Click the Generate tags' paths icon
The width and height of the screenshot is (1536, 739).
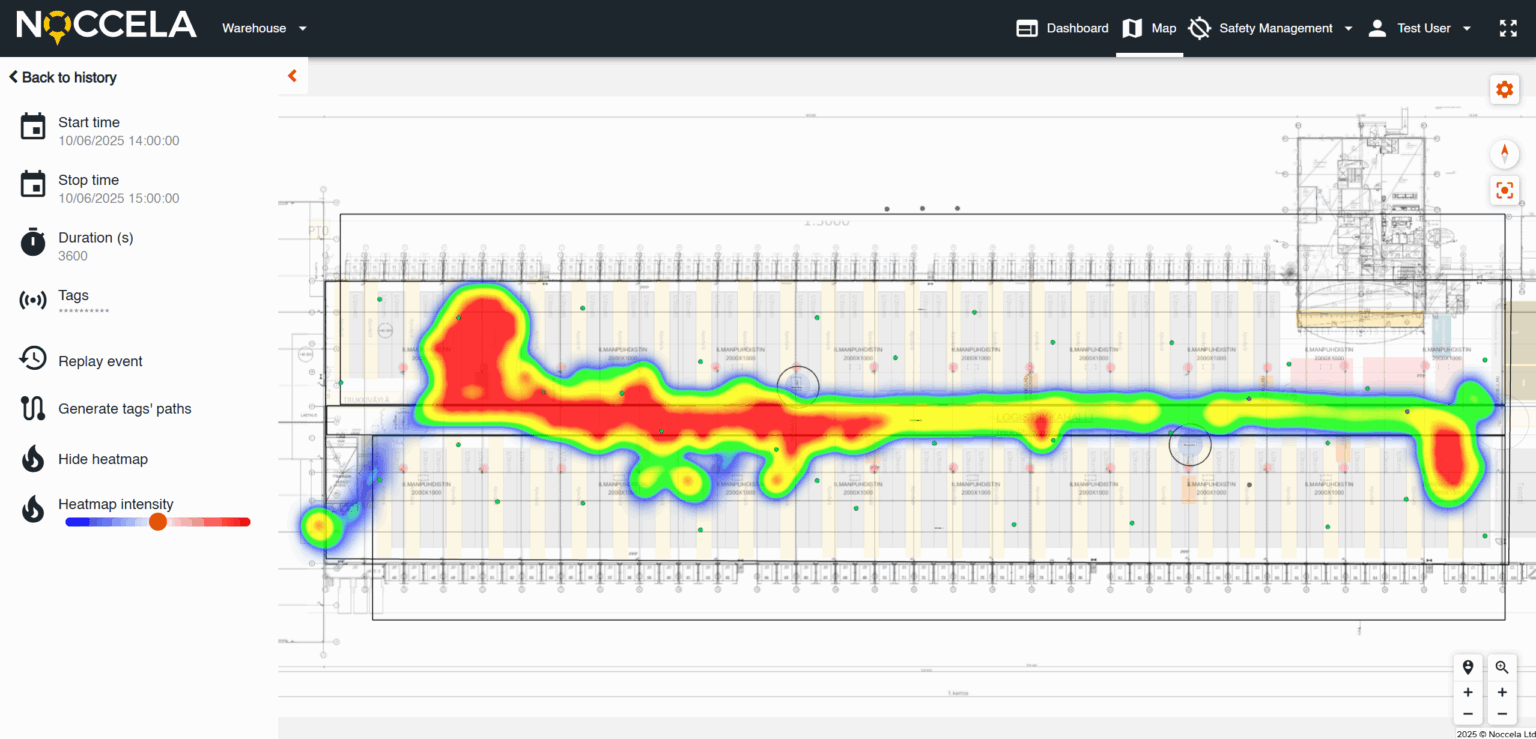pyautogui.click(x=31, y=408)
